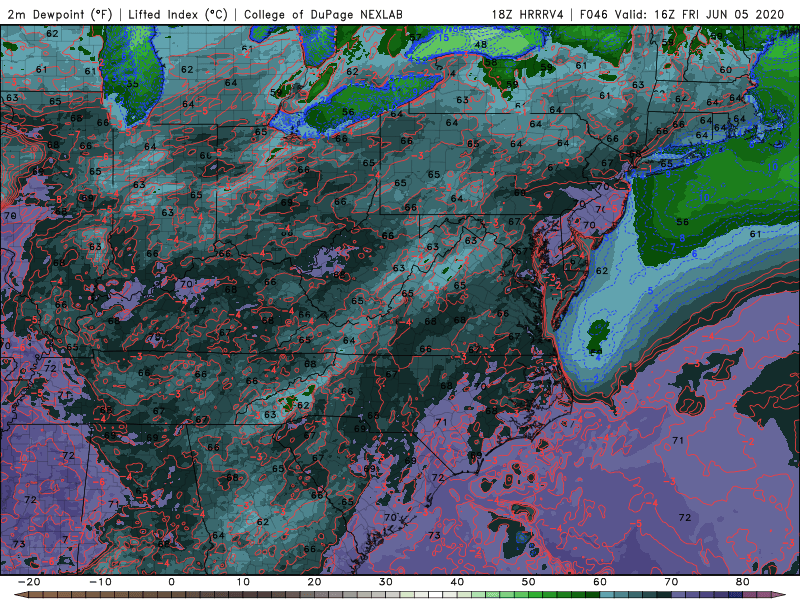The width and height of the screenshot is (800, 600).
Task: Click the 40 tick label on the color scale
Action: coord(457,582)
